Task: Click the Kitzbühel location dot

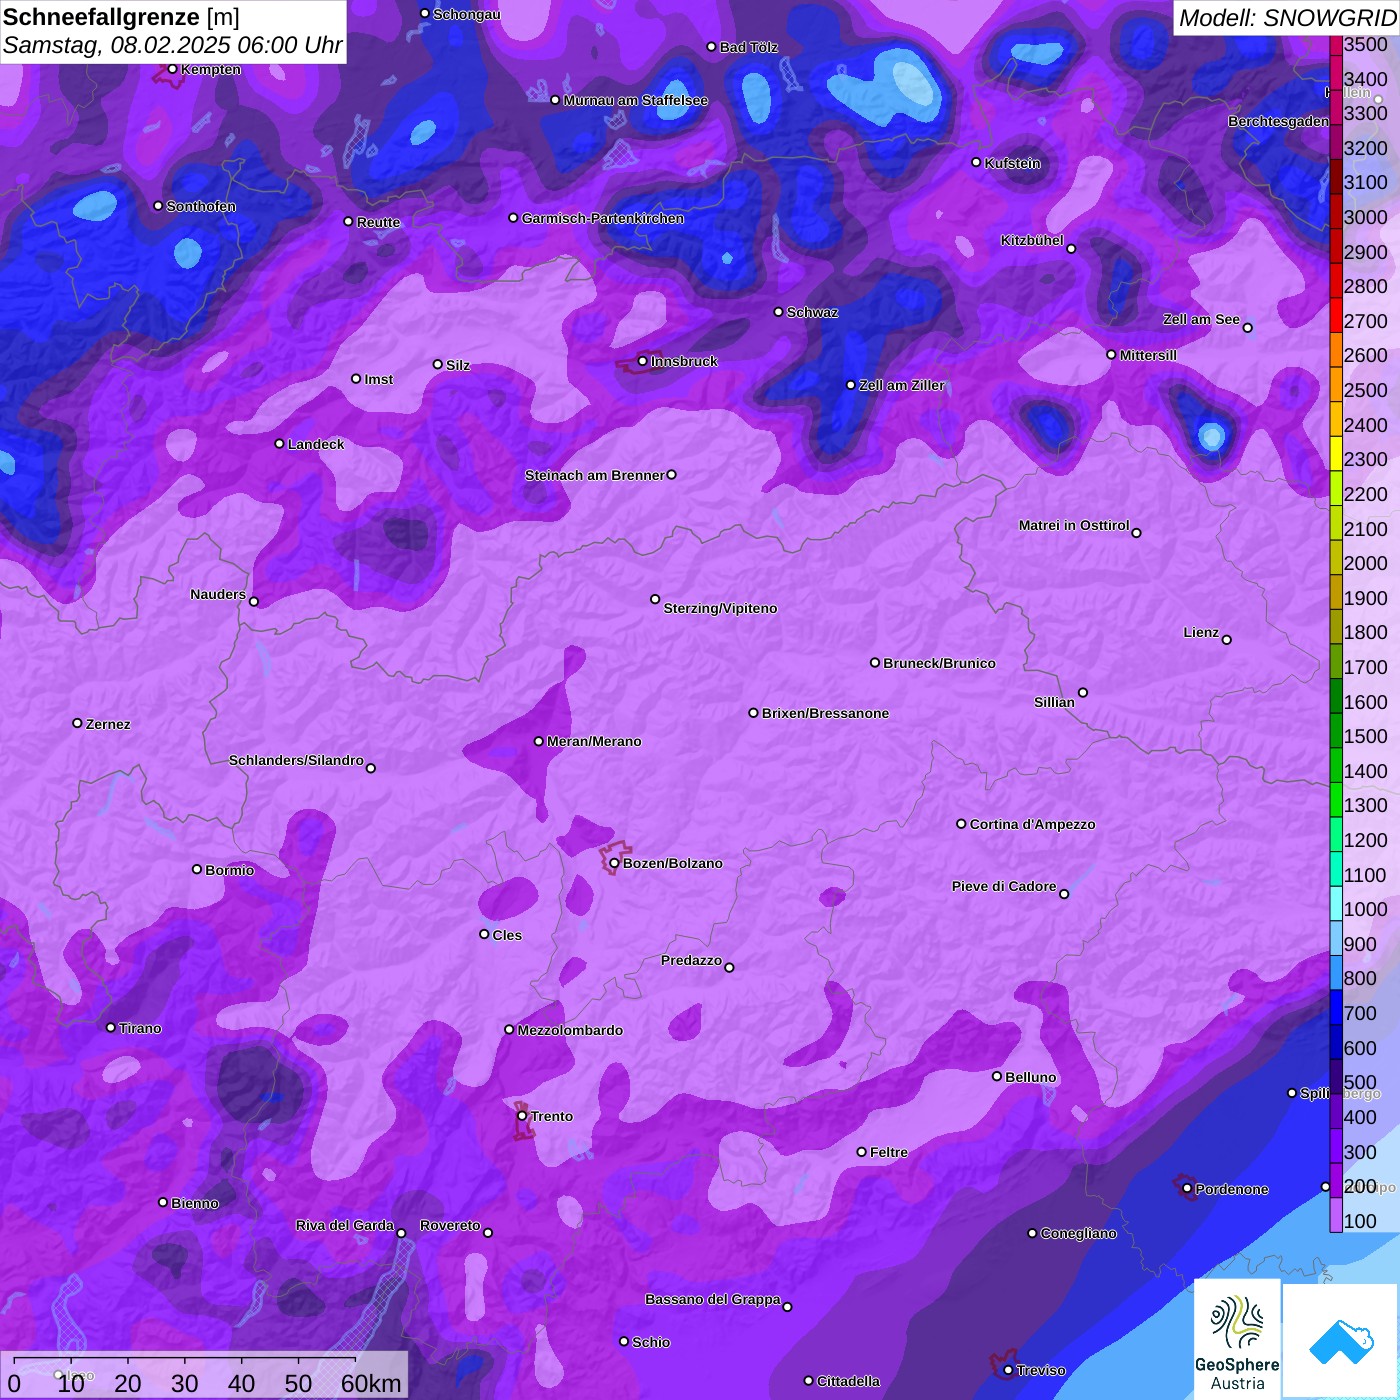Action: pyautogui.click(x=1071, y=248)
